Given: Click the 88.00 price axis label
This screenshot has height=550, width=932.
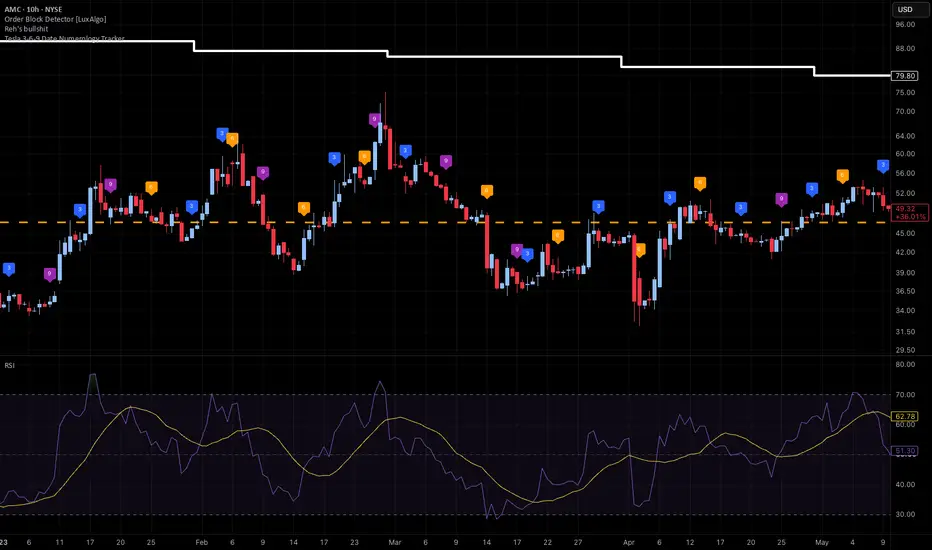Looking at the screenshot, I should [905, 49].
